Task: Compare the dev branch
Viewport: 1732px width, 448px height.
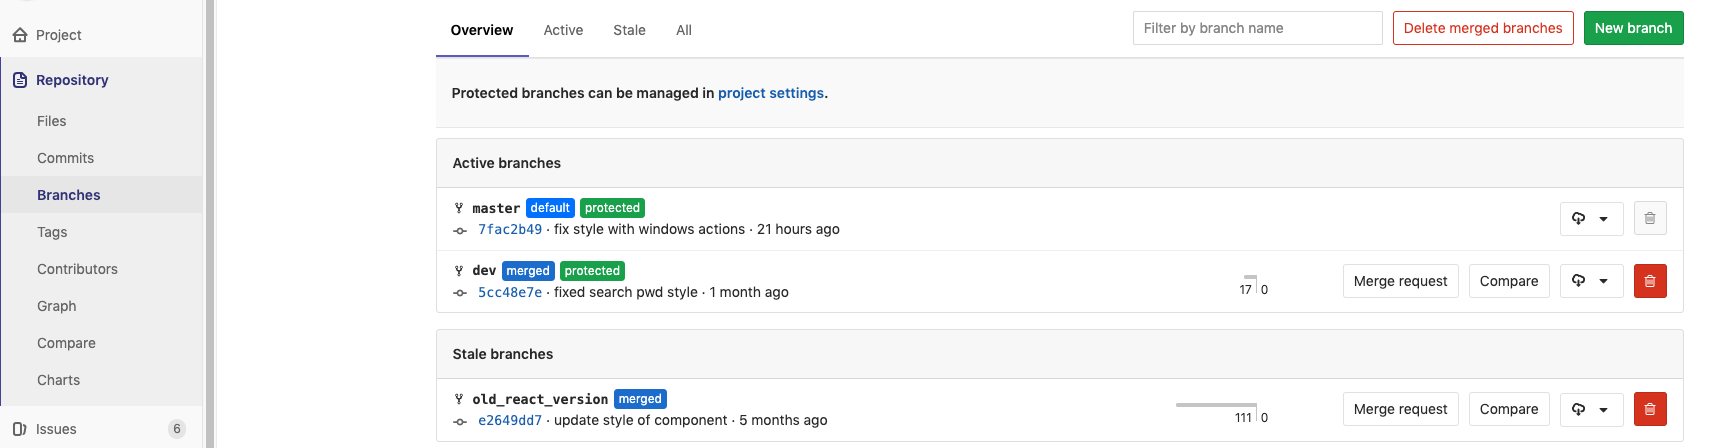Action: 1508,281
